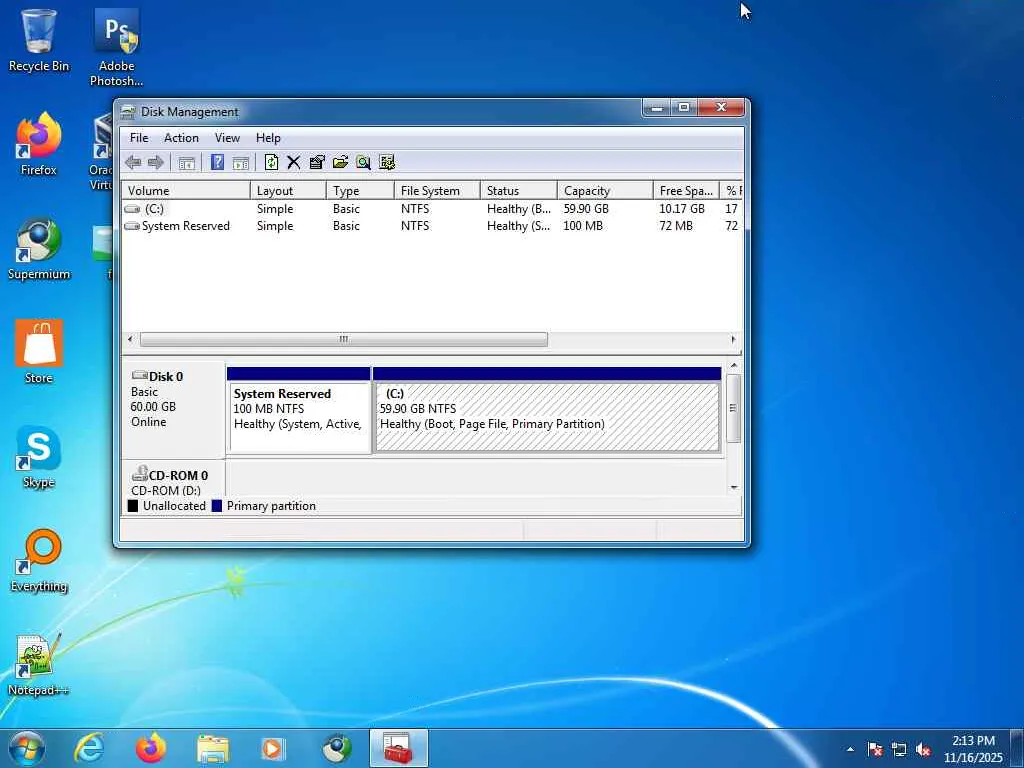1024x768 pixels.
Task: Toggle the Show/Hide Action Pane button
Action: 241,162
